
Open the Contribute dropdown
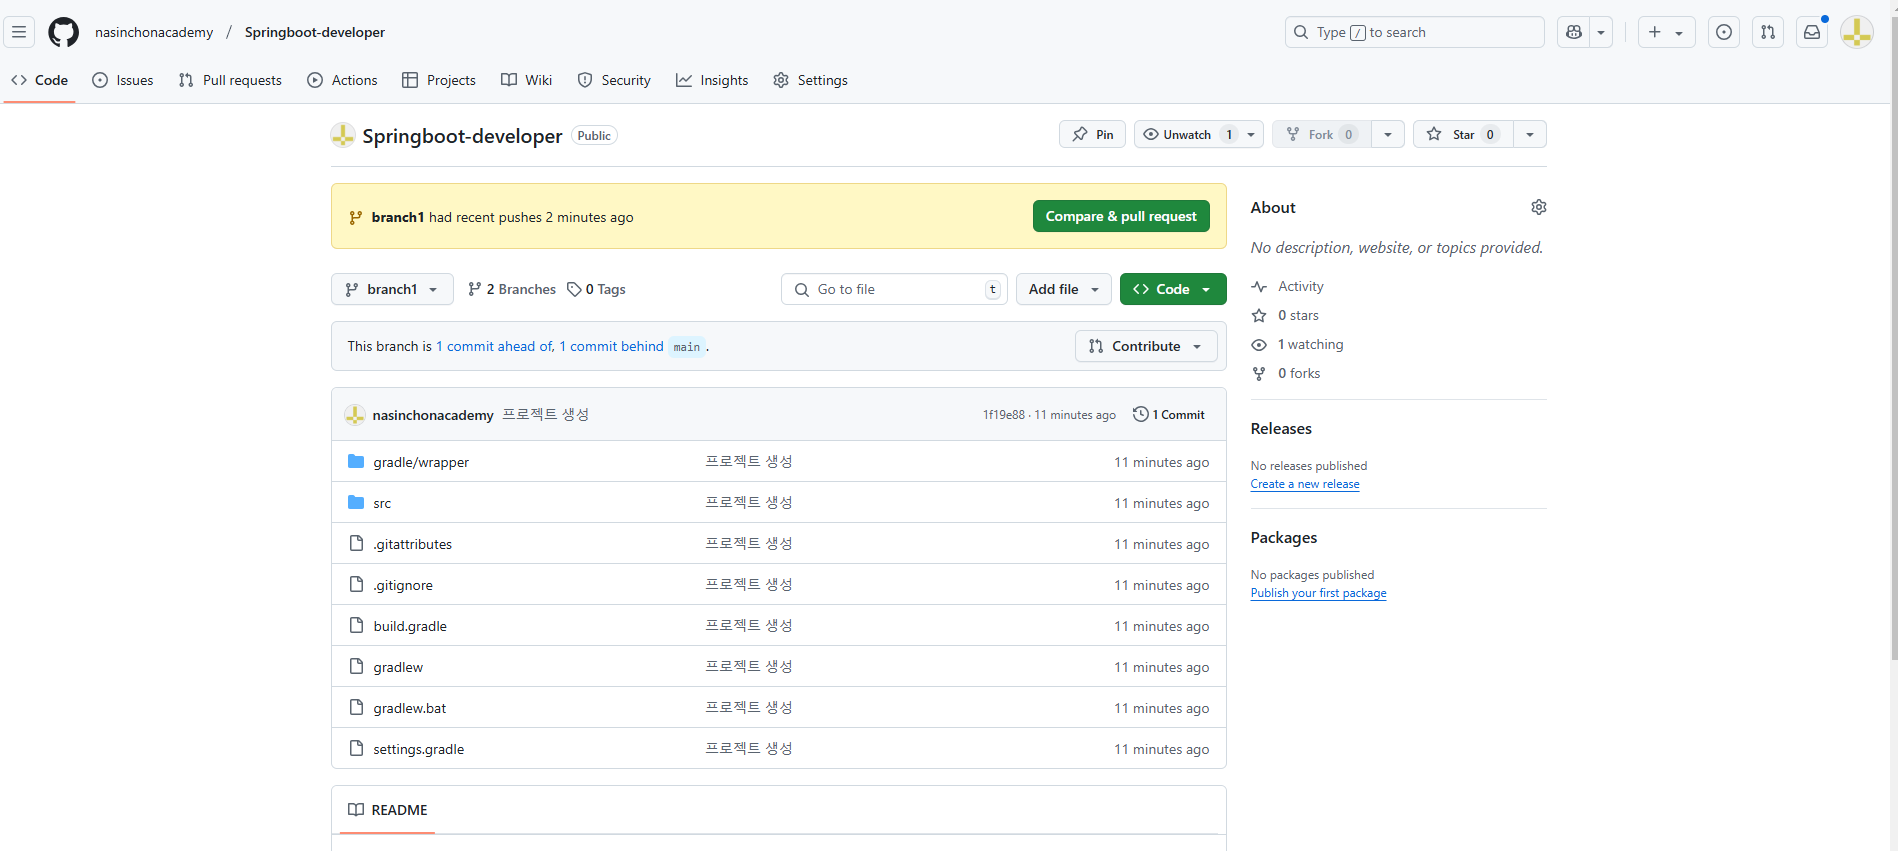(x=1146, y=346)
